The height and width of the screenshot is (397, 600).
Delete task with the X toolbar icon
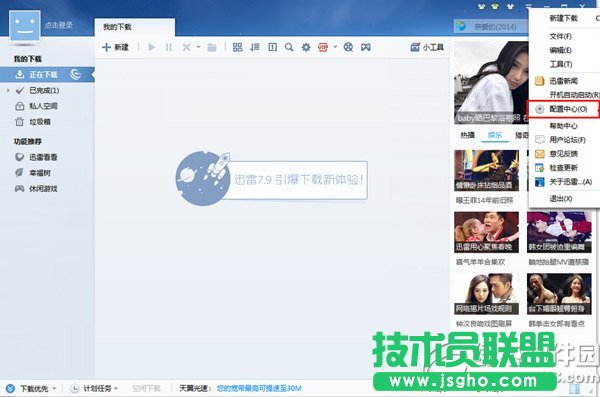(x=186, y=47)
